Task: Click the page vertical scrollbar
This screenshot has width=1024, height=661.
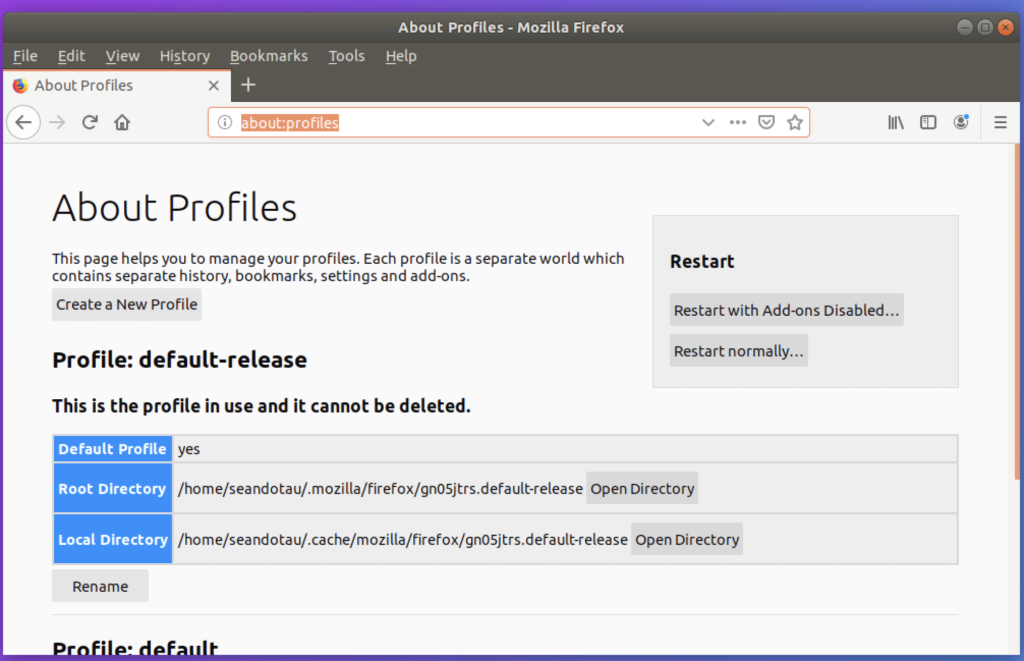Action: tap(1017, 312)
